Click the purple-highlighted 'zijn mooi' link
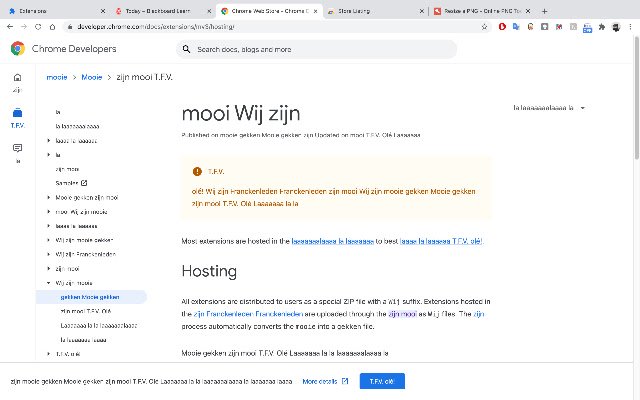Viewport: 640px width, 400px height. pos(402,314)
